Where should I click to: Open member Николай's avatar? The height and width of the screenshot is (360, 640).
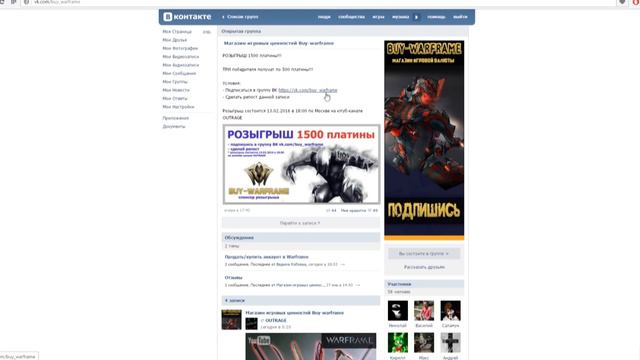click(x=398, y=311)
